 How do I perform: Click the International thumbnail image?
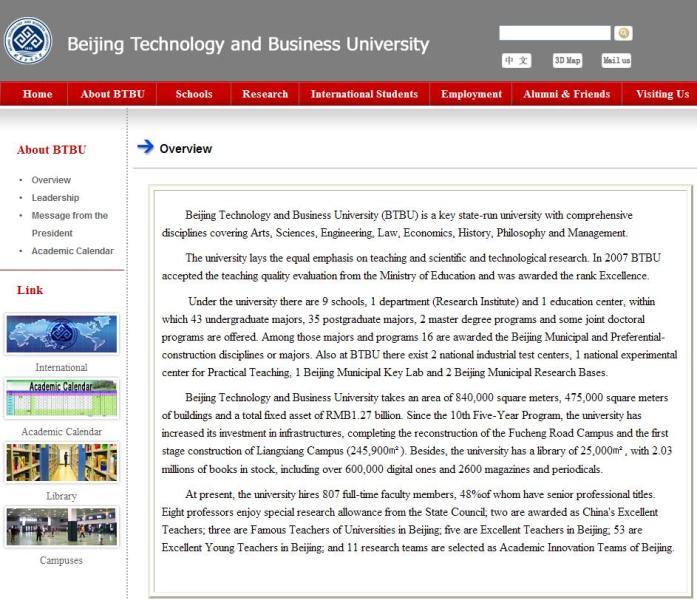[x=61, y=335]
